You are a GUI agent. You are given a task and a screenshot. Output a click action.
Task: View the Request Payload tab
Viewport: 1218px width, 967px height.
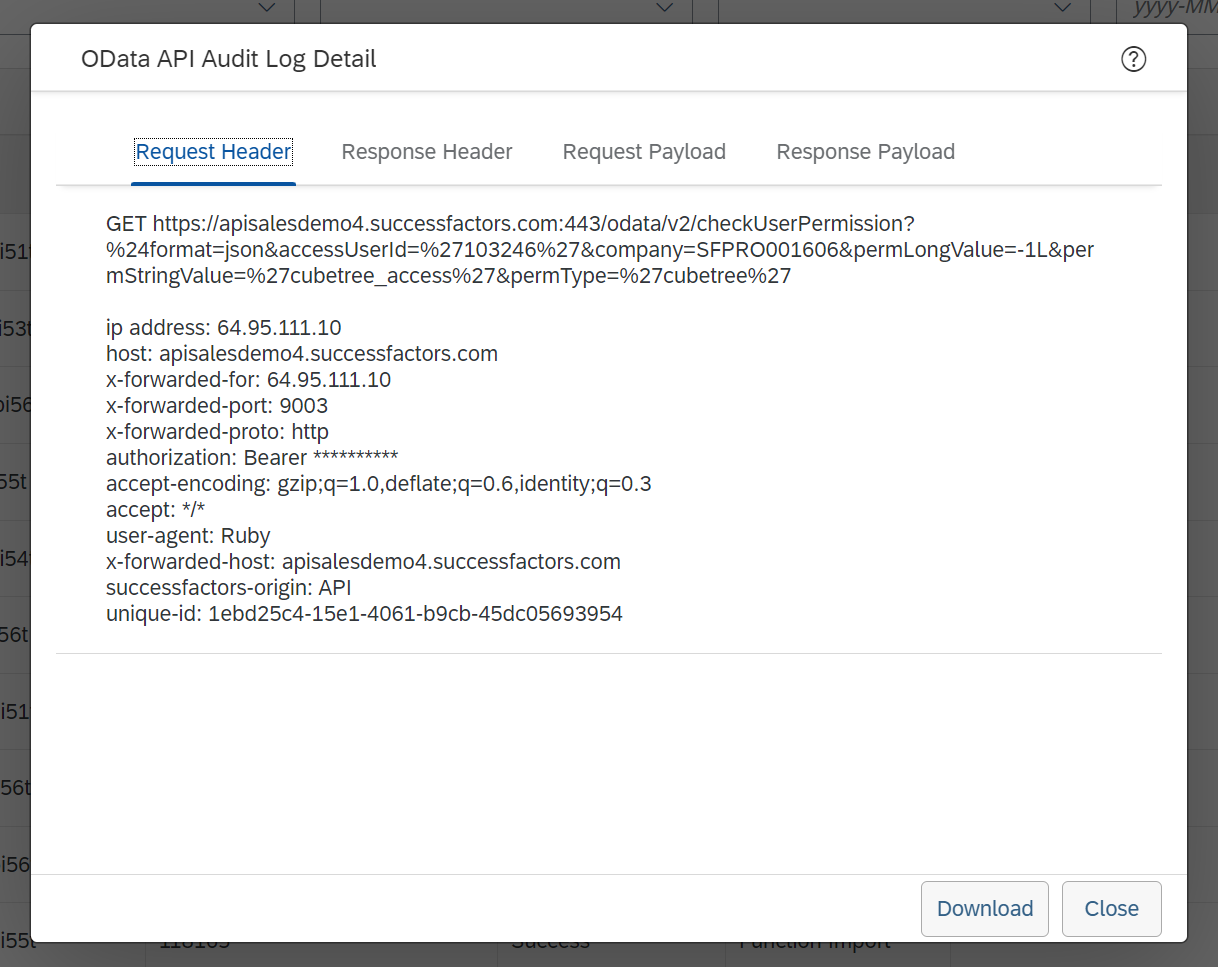(644, 152)
